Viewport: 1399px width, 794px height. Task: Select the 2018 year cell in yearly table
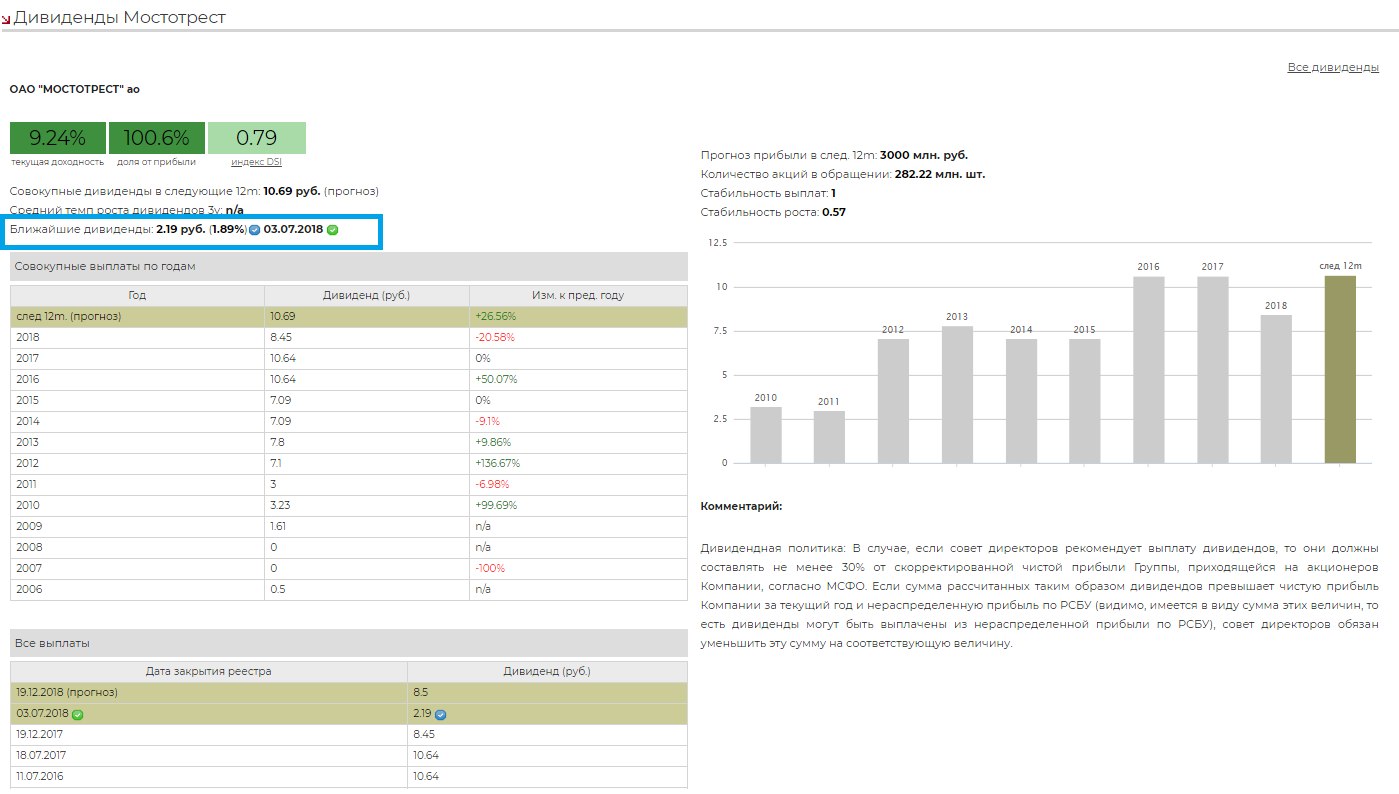[137, 337]
